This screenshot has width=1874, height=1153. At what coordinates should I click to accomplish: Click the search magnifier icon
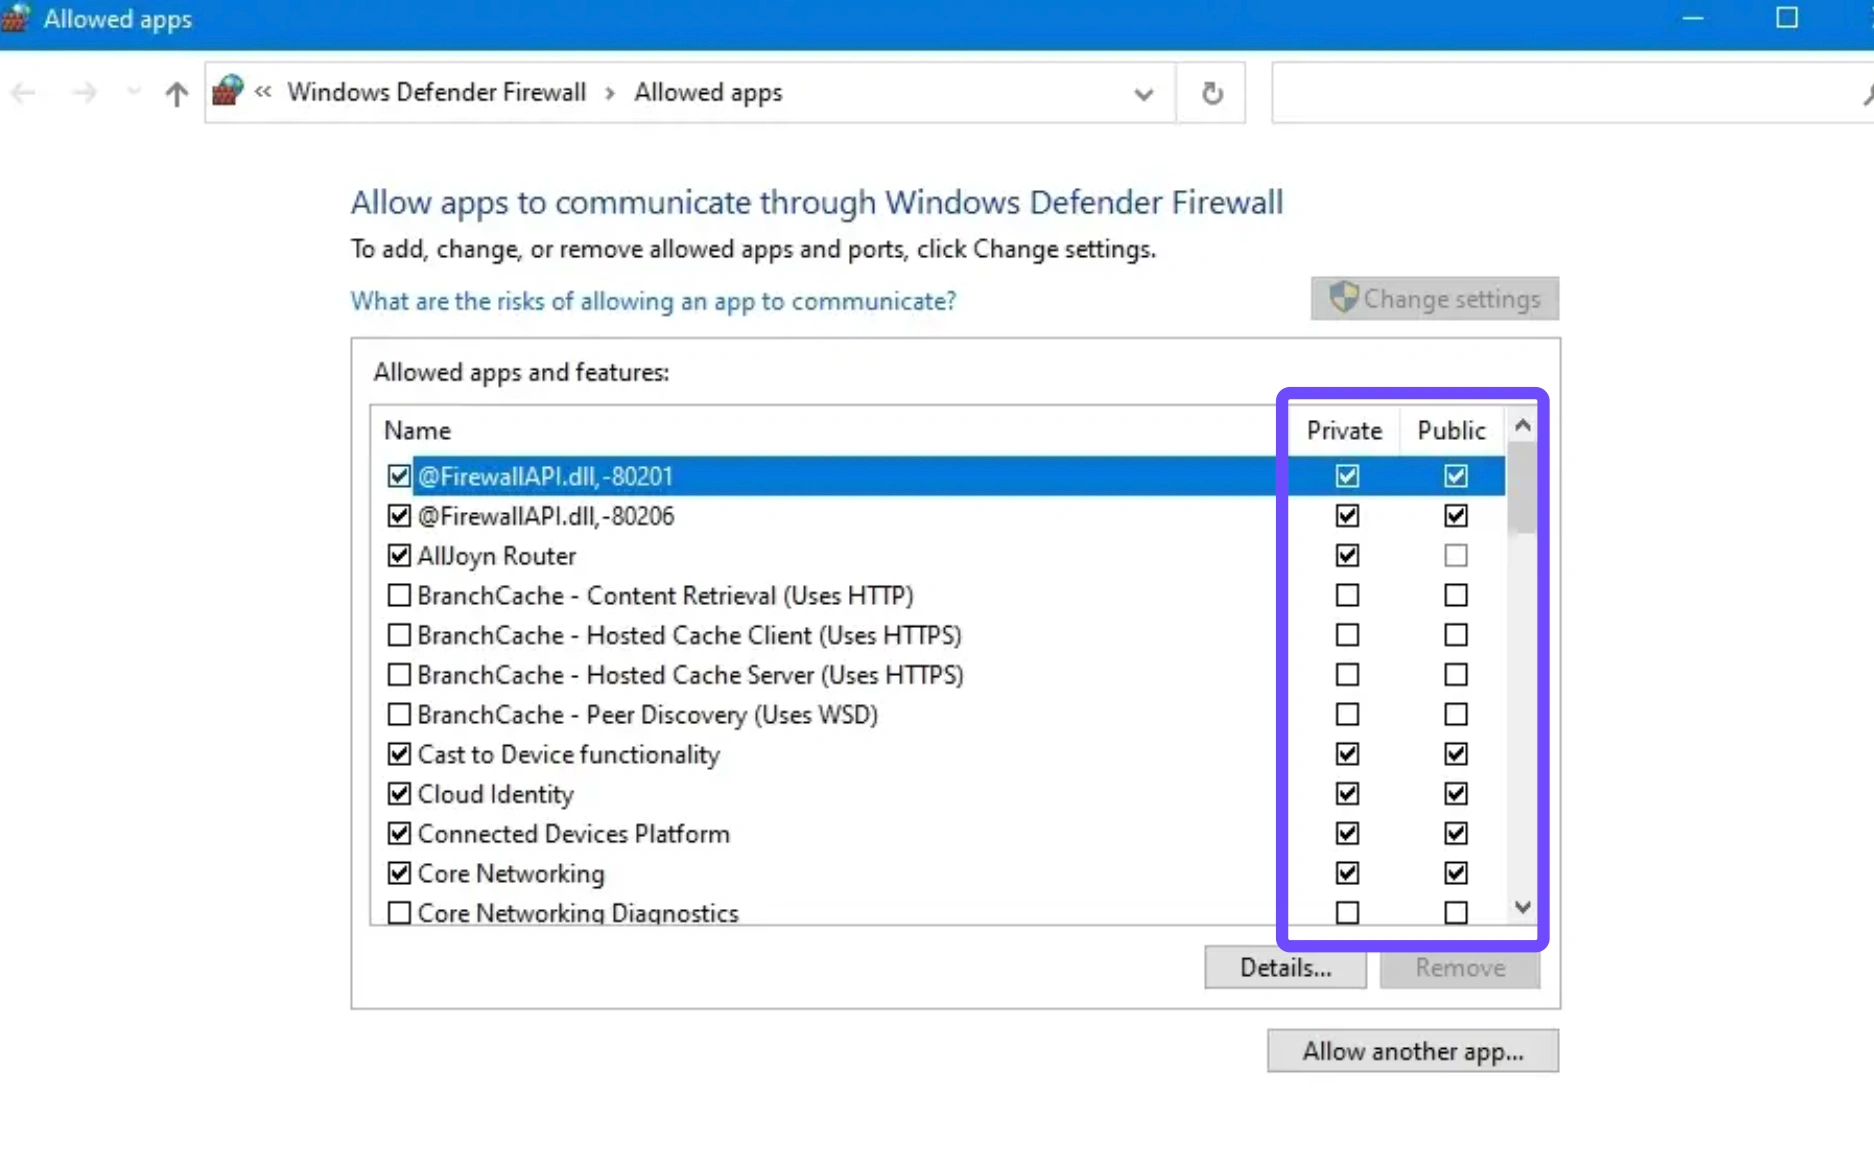[1866, 94]
